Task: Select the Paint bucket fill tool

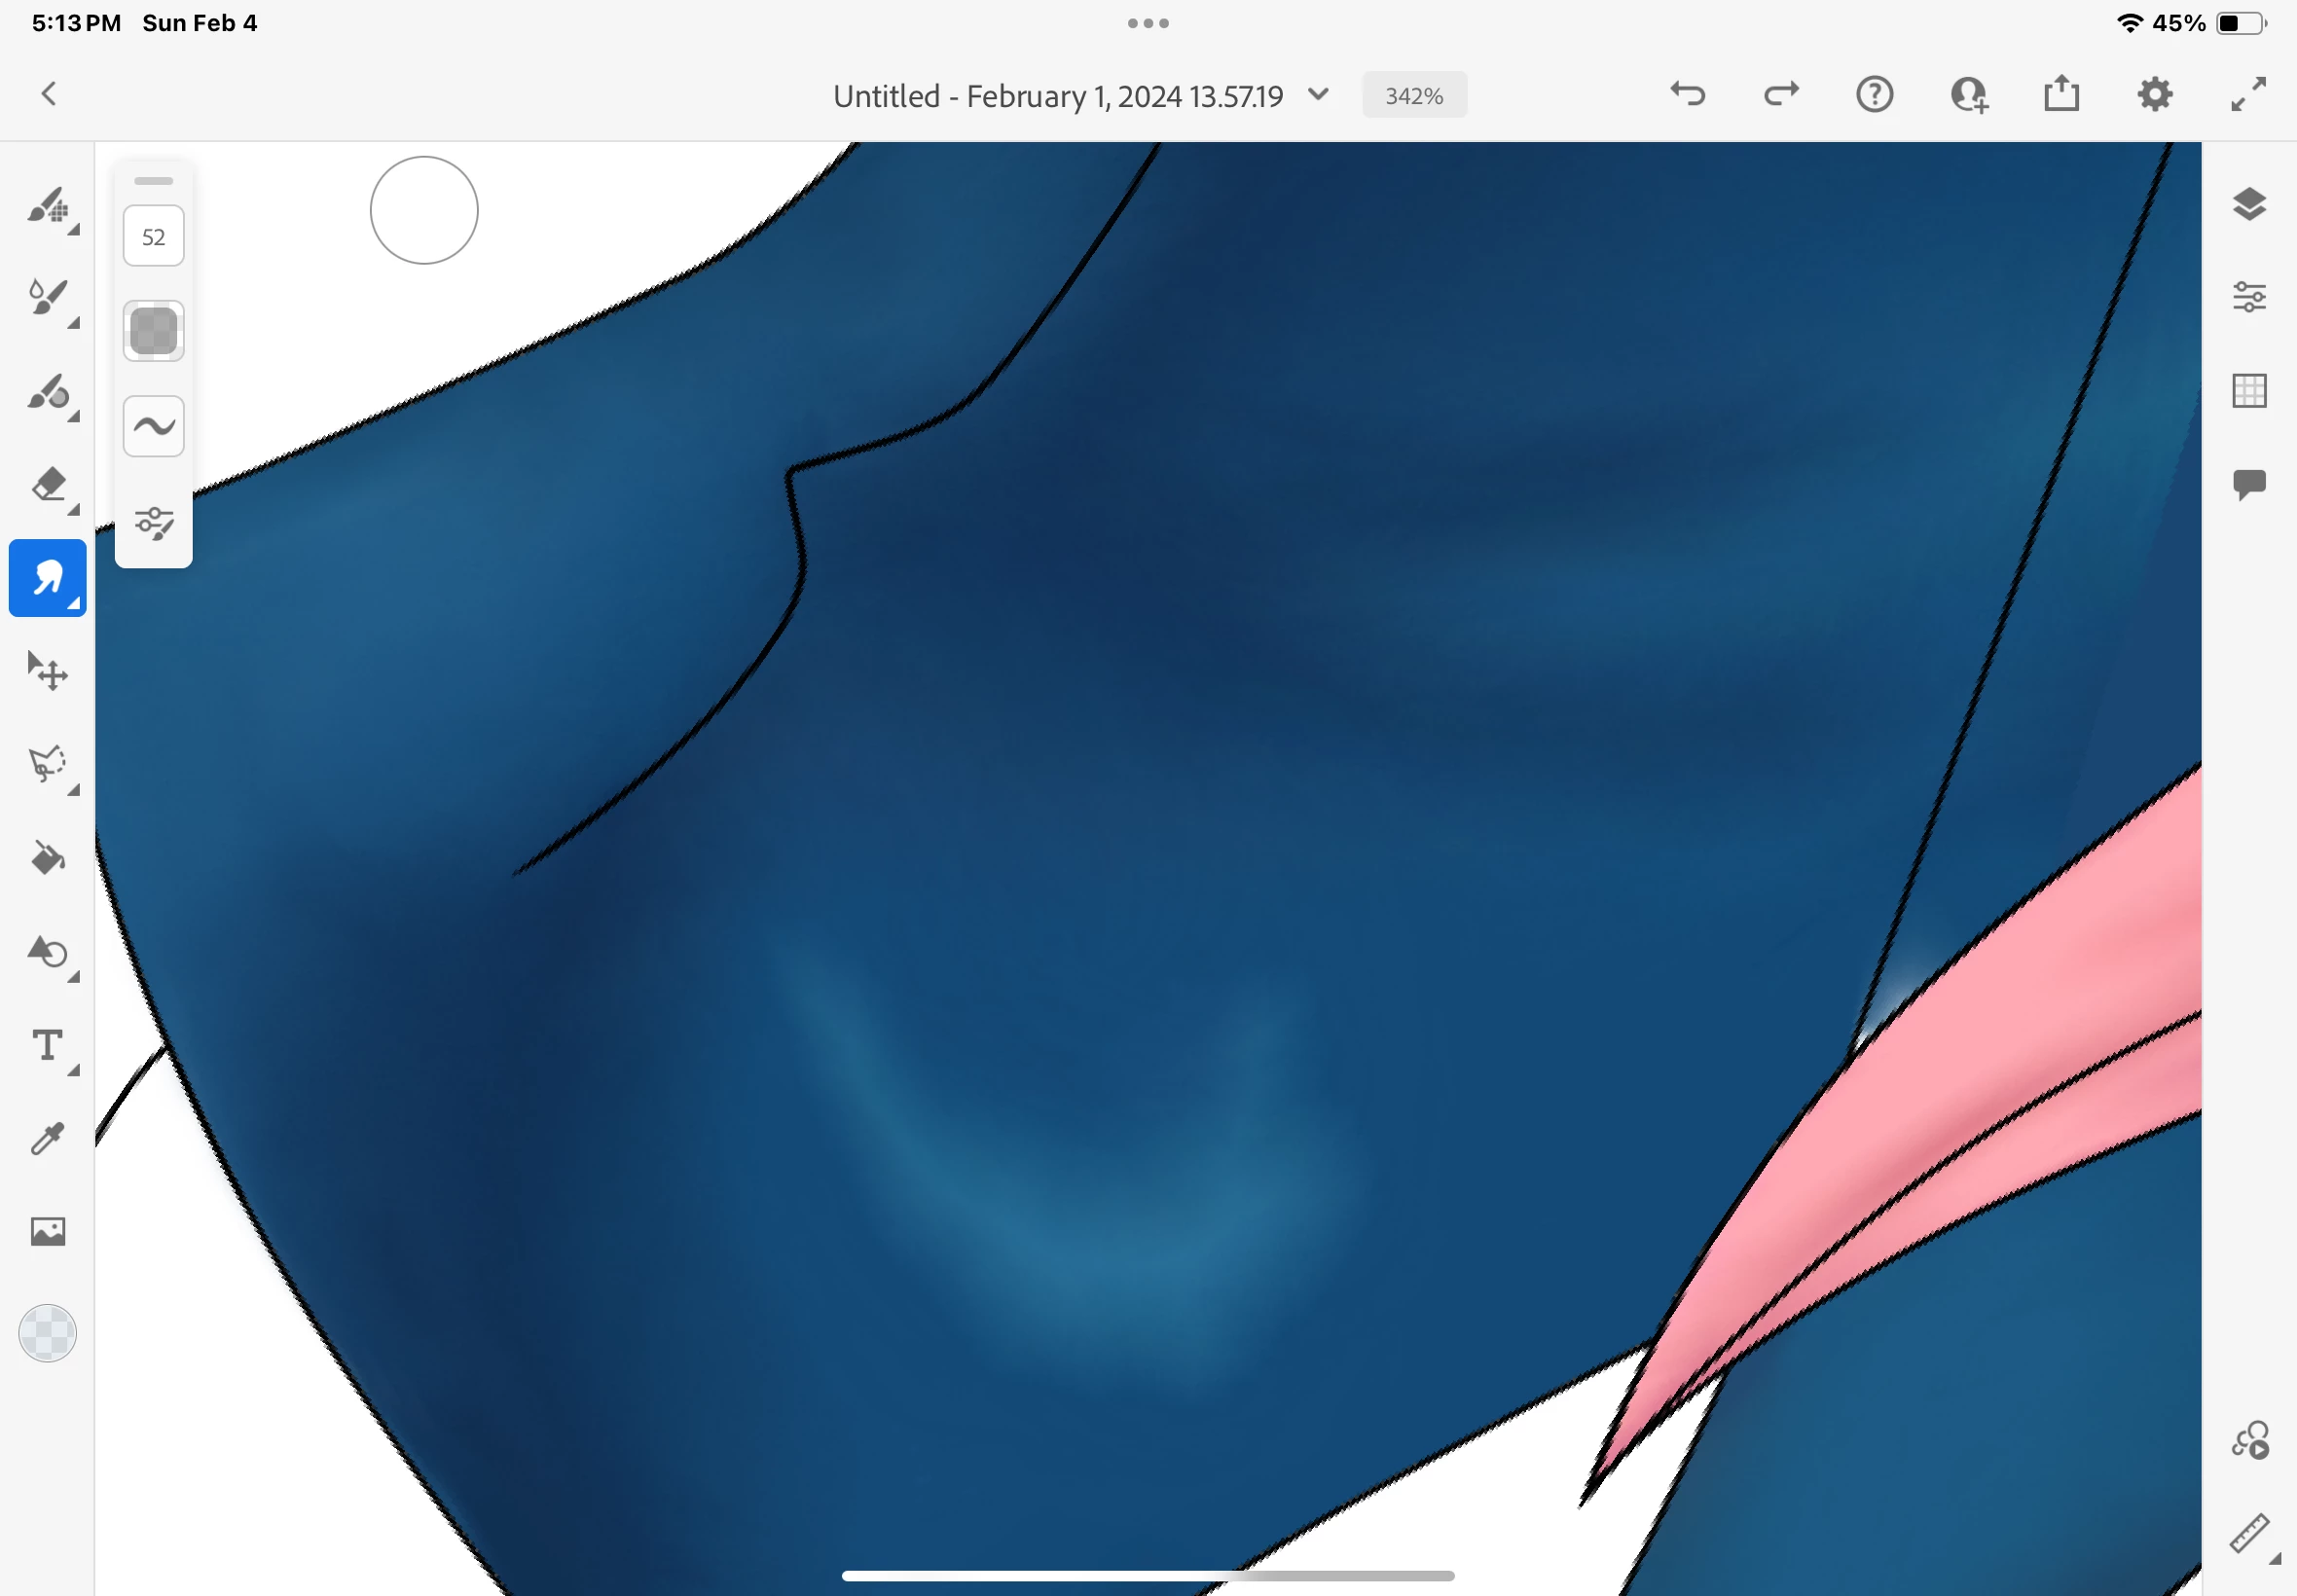Action: tap(47, 858)
